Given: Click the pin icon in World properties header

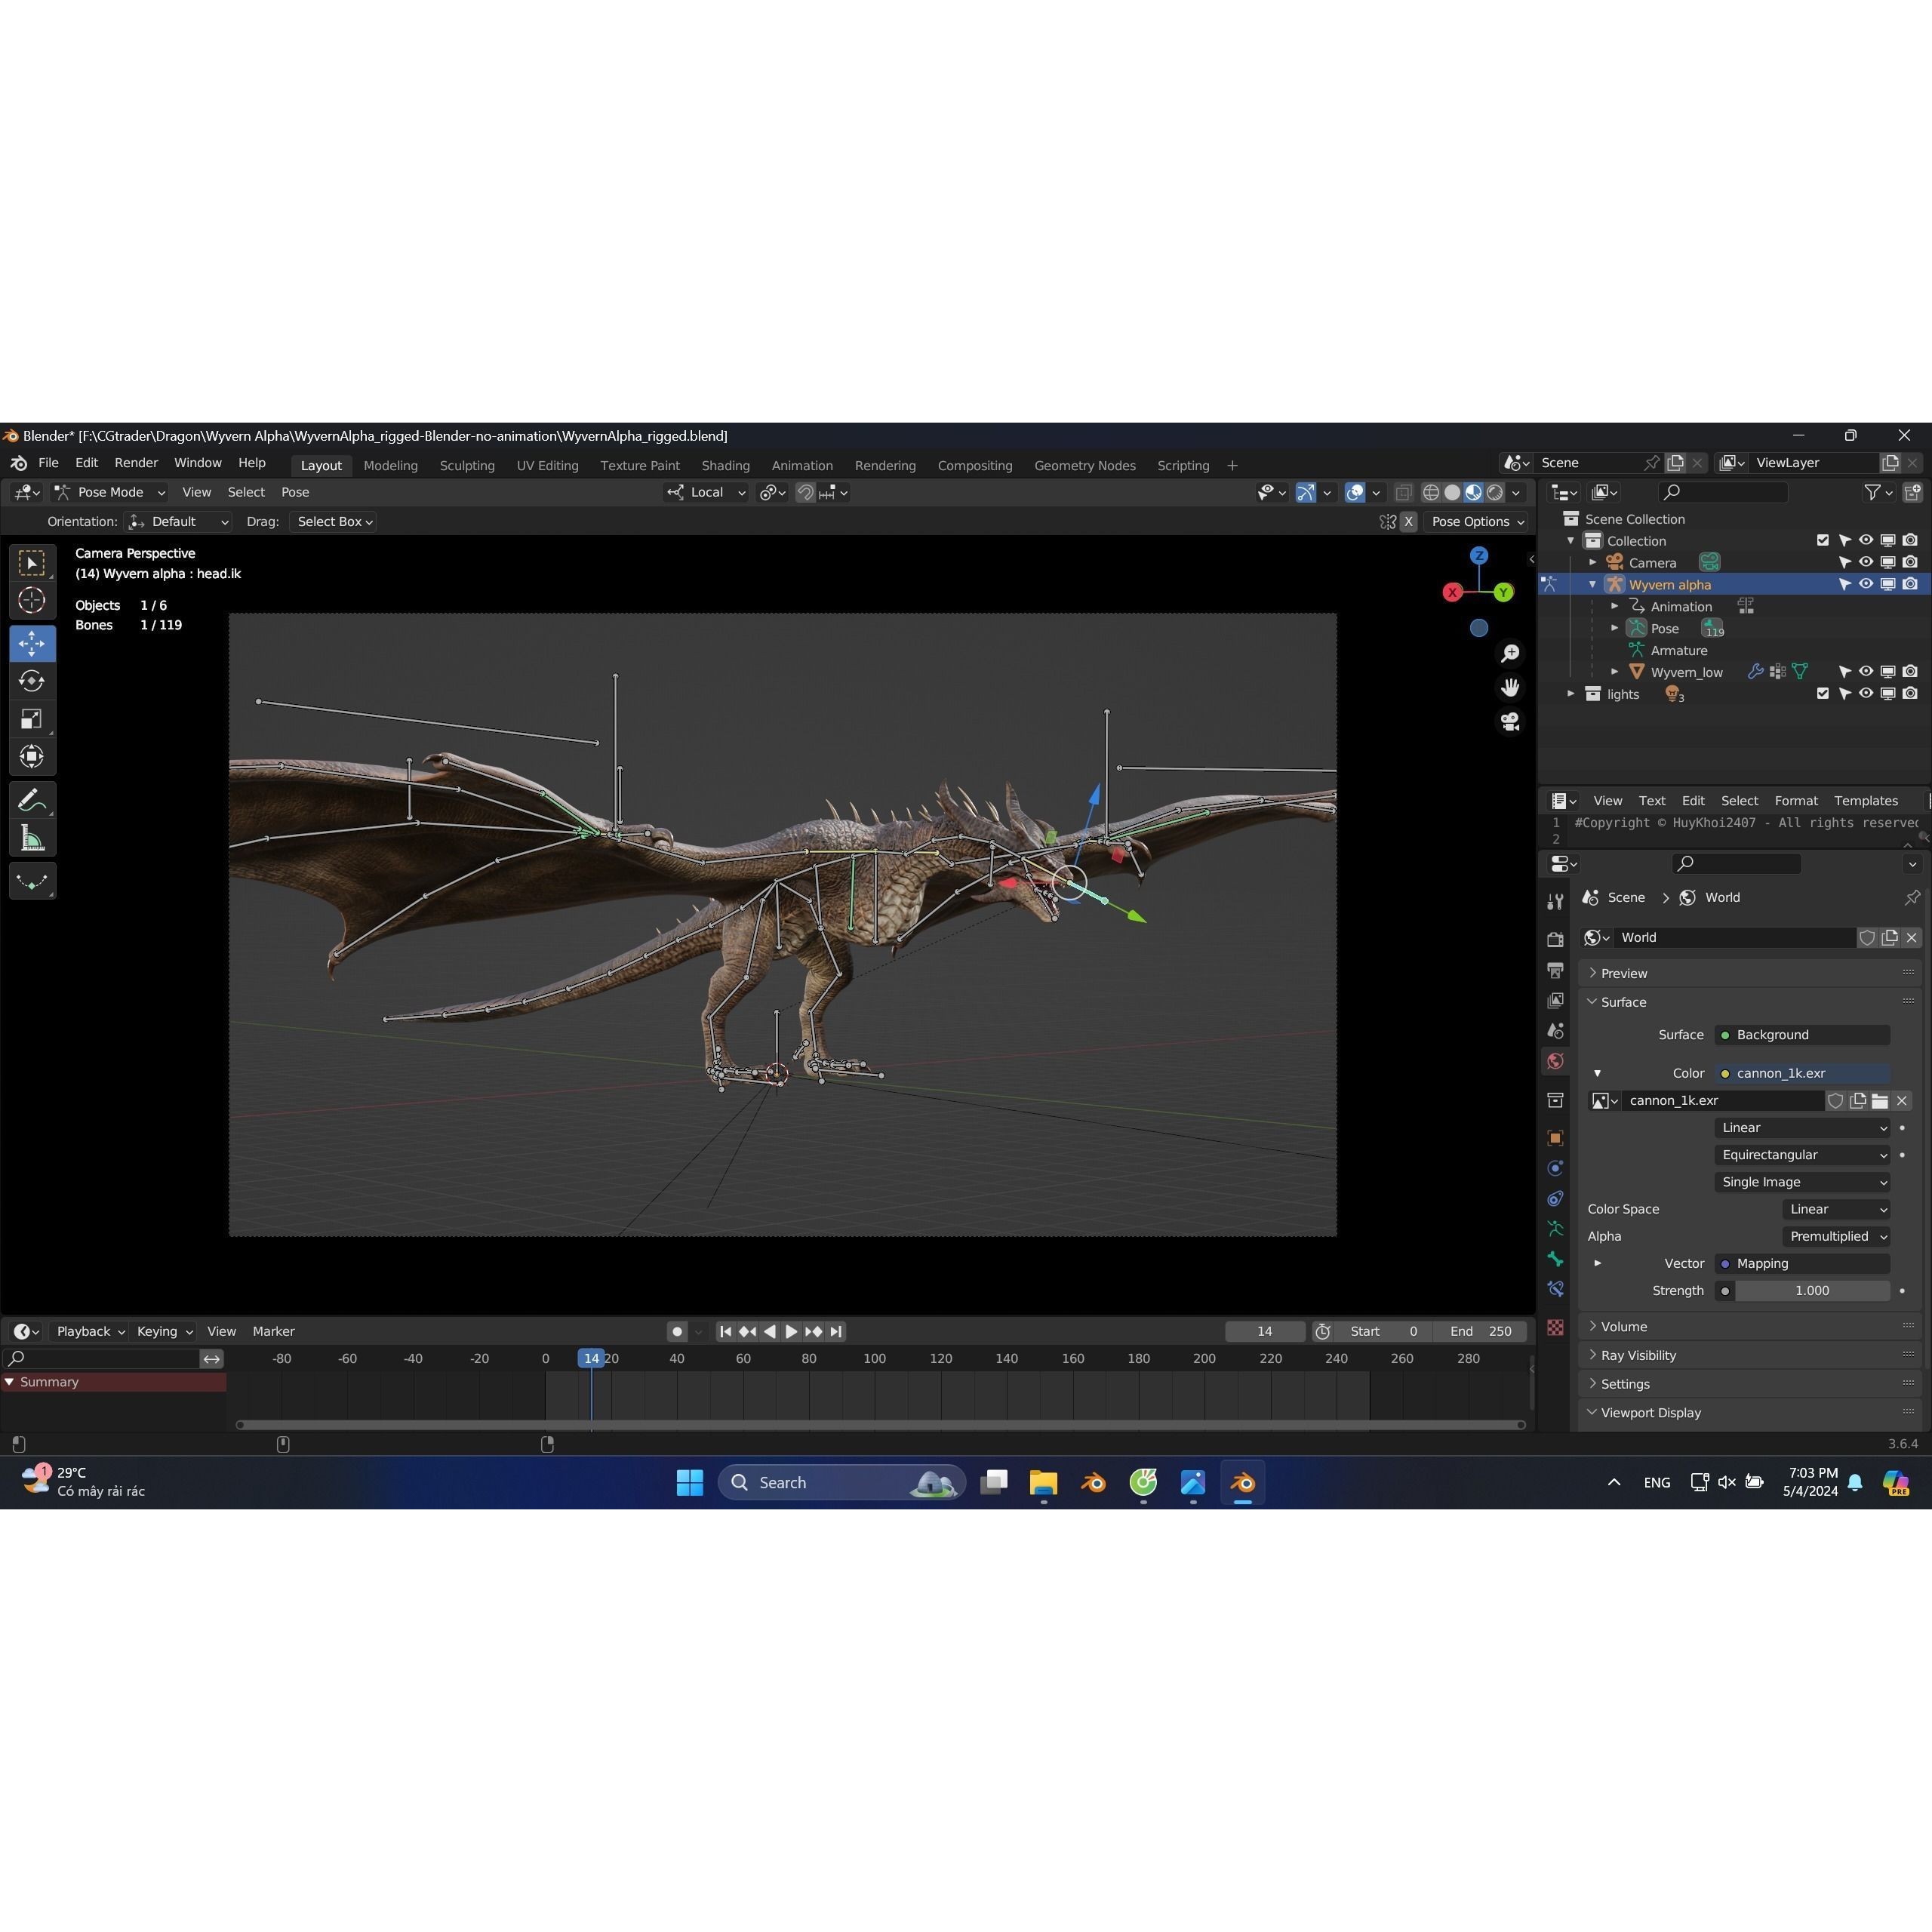Looking at the screenshot, I should (x=1912, y=897).
